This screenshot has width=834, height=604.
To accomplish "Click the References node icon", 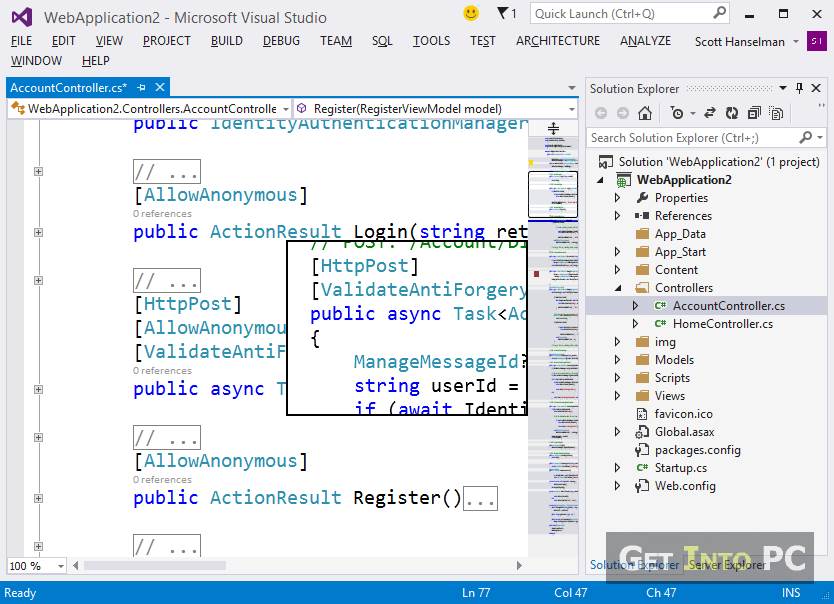I will pos(642,215).
